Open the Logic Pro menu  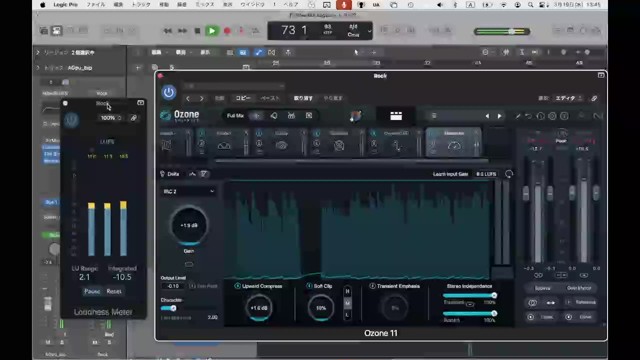[65, 5]
